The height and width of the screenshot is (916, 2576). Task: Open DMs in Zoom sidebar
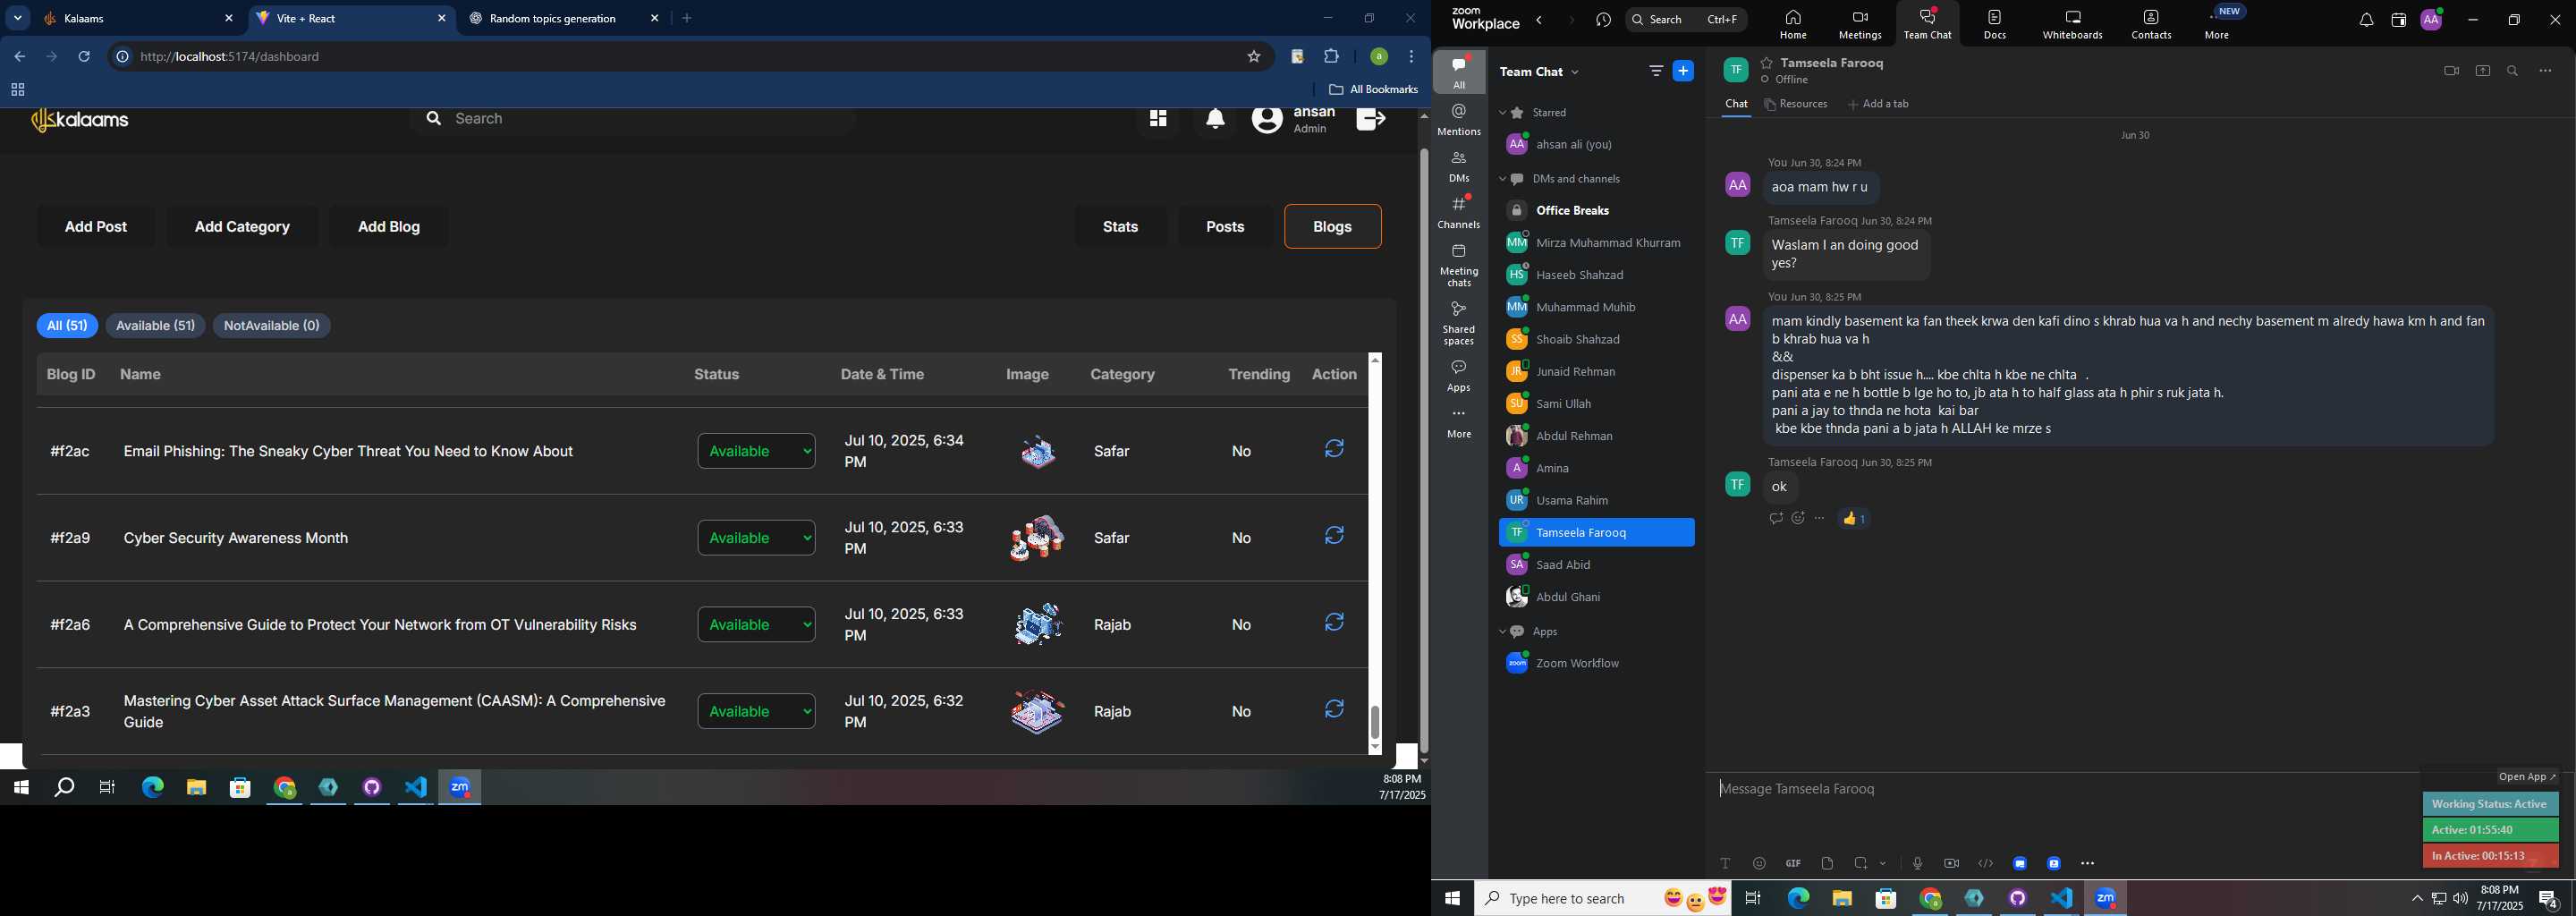click(1459, 166)
